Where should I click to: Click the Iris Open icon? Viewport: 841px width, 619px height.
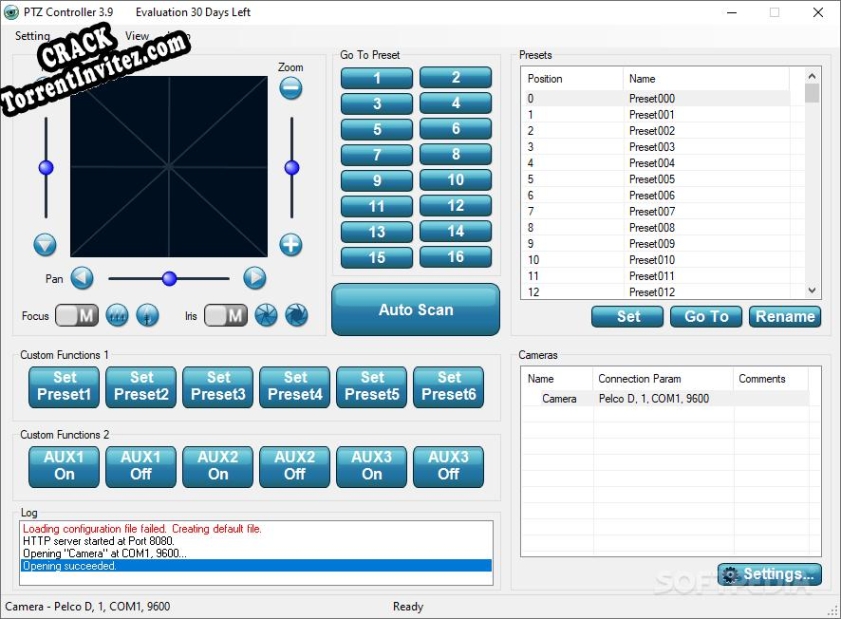(263, 315)
